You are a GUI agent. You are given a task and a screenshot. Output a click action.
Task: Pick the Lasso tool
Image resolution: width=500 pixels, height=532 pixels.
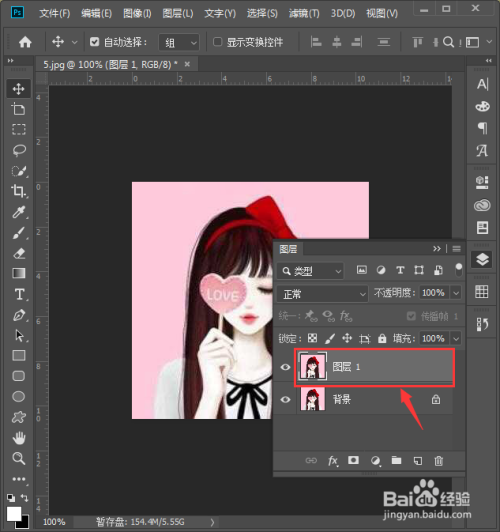[18, 150]
